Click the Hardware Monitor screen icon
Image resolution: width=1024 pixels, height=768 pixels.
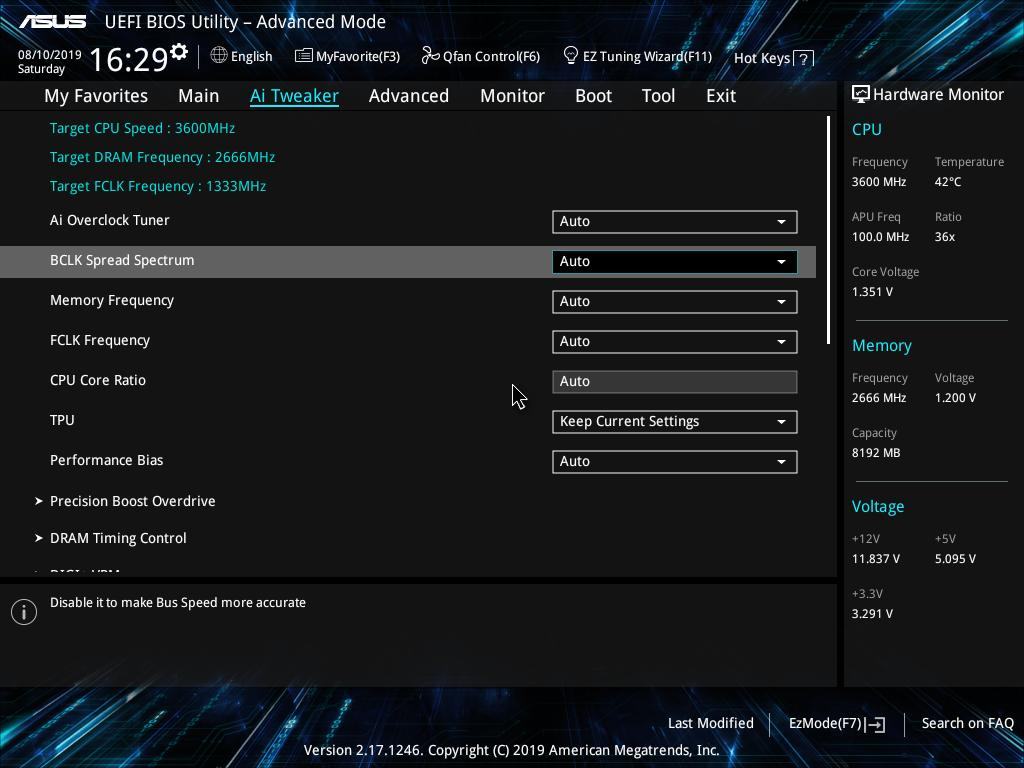861,95
